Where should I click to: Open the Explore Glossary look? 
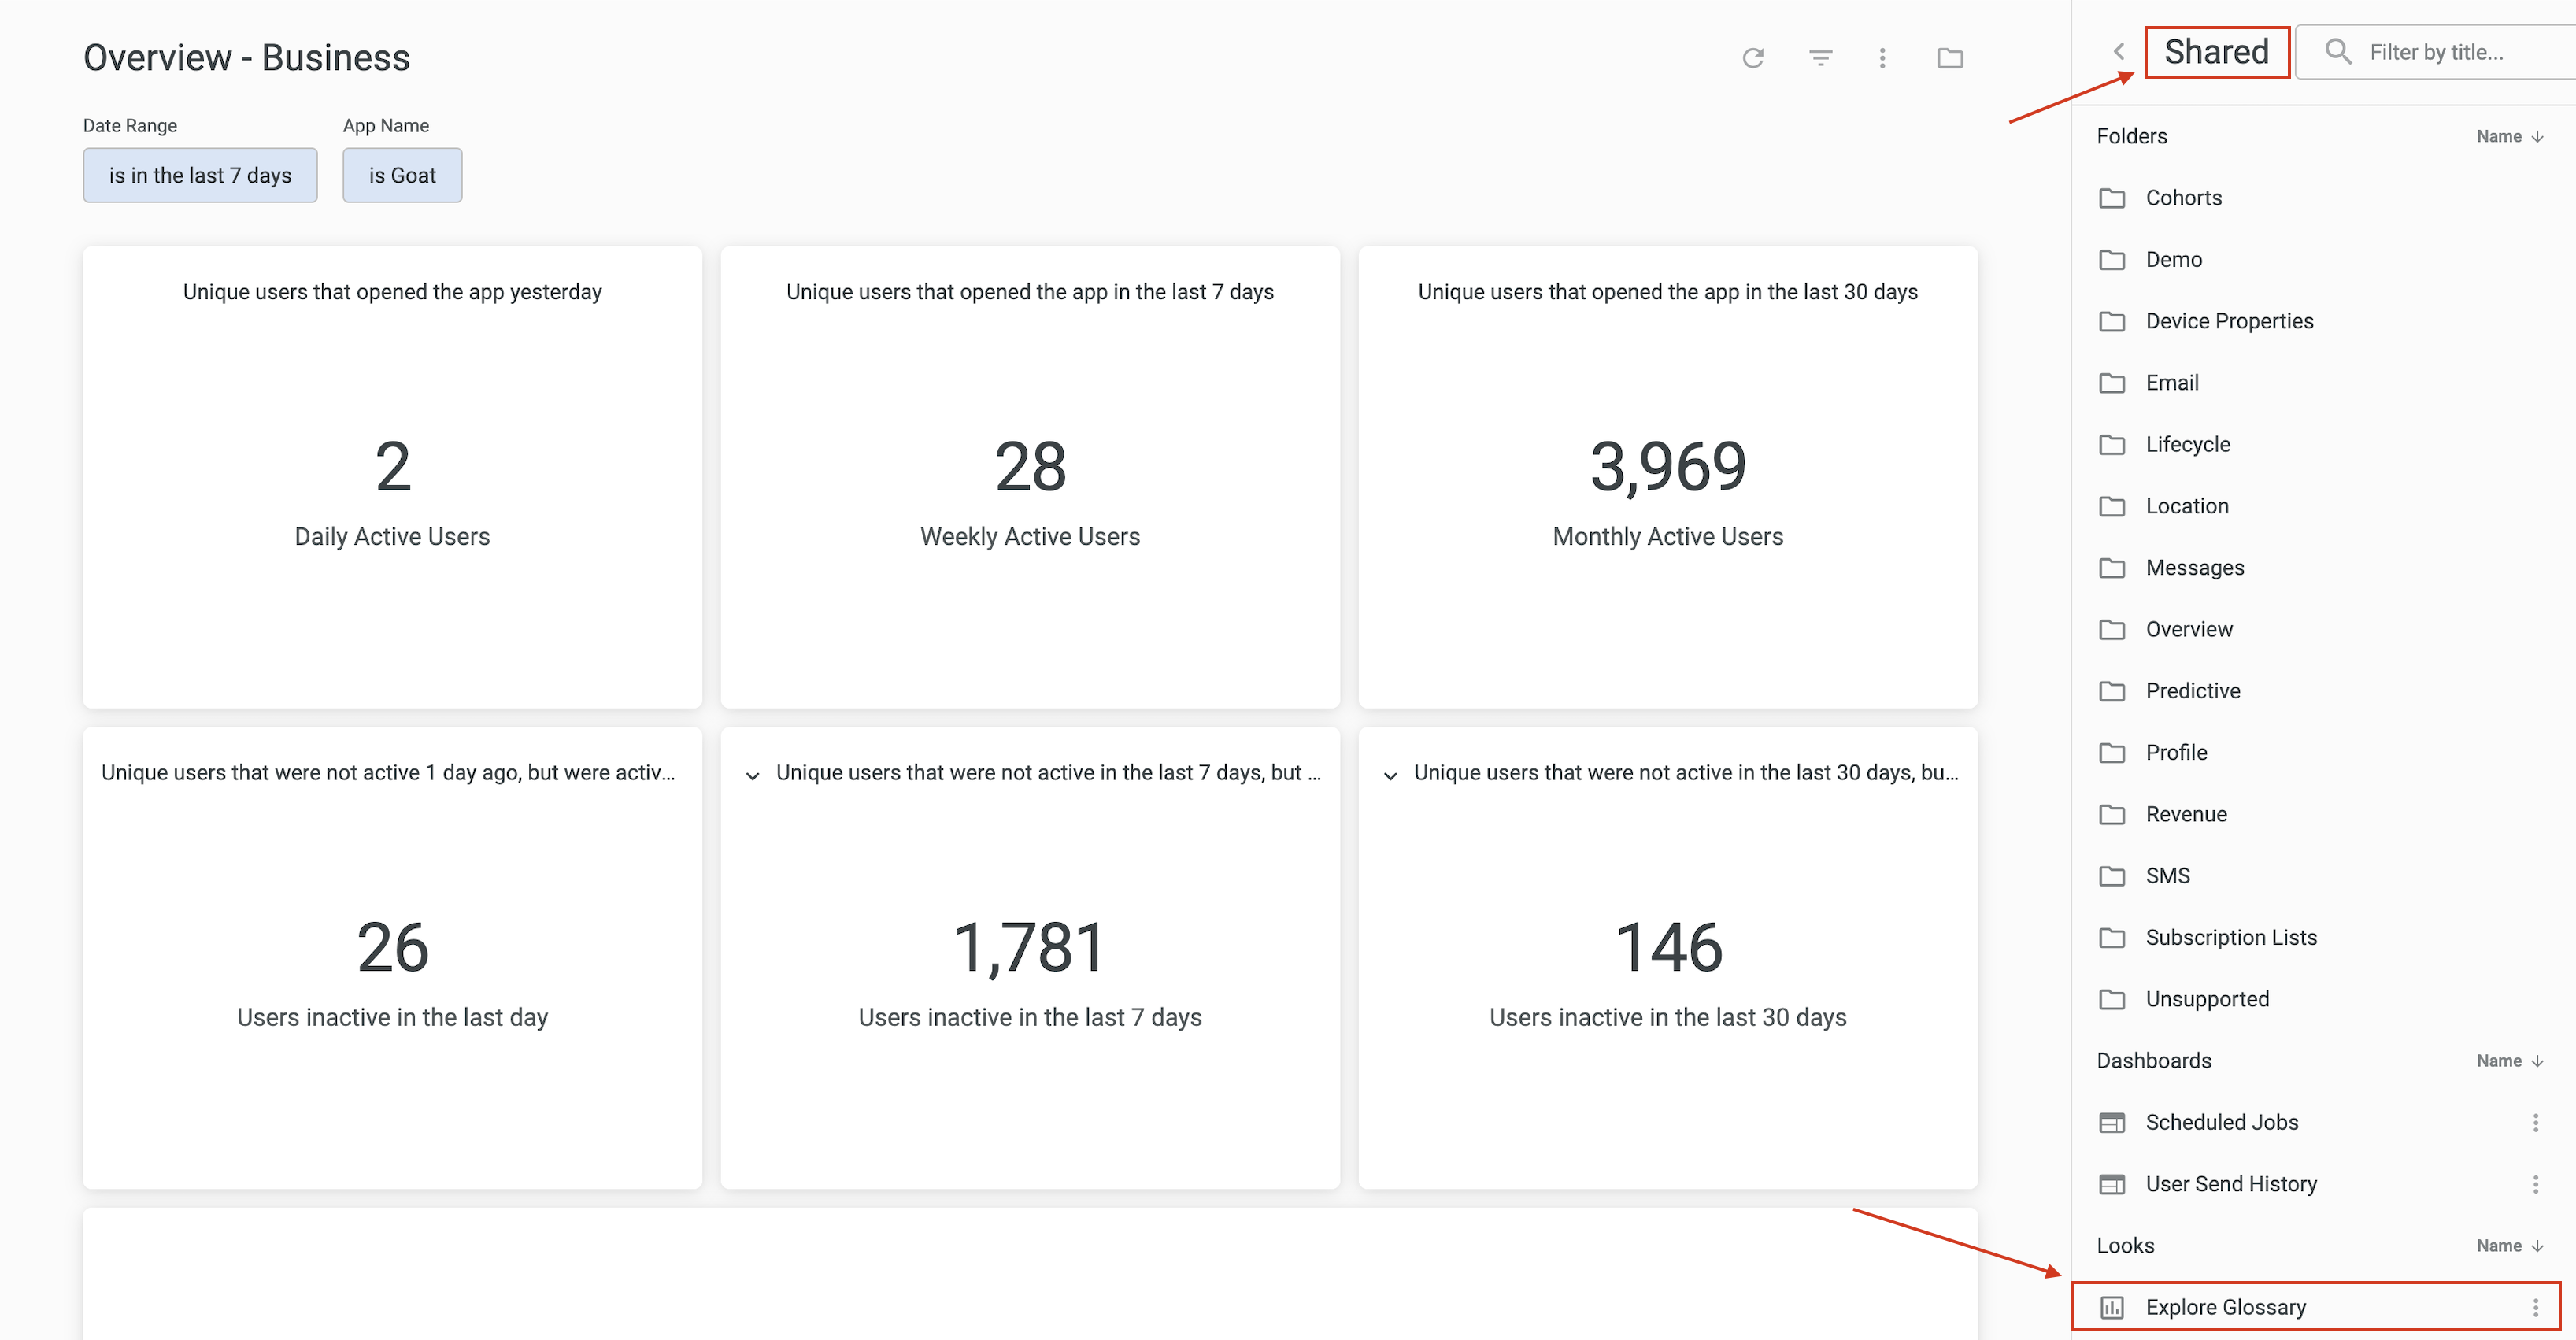point(2225,1307)
